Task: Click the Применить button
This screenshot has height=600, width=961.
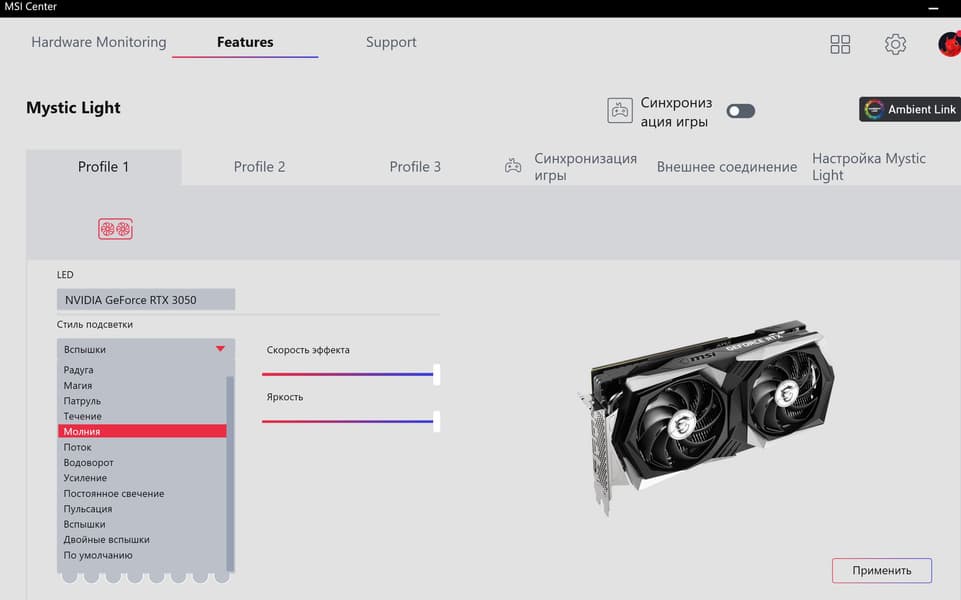Action: [882, 571]
